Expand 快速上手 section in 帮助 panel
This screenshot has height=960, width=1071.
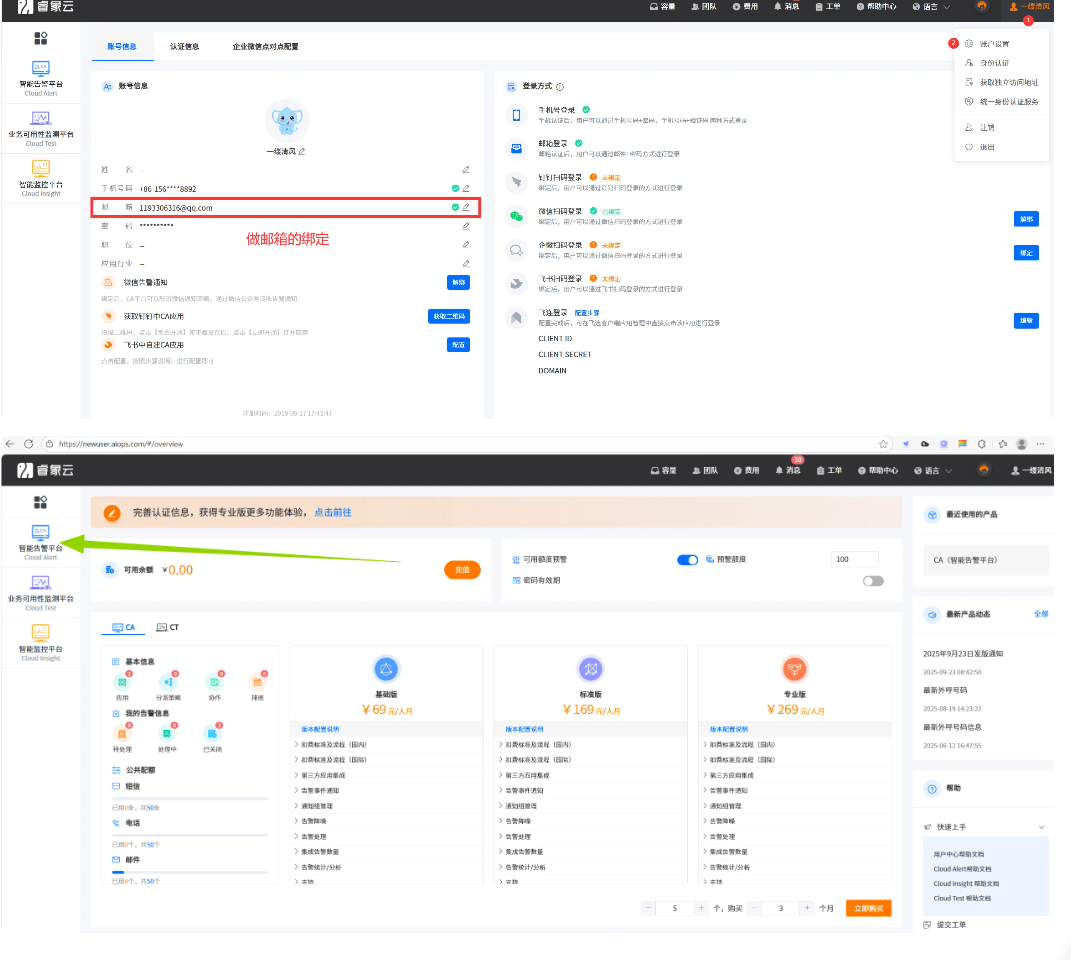[1041, 827]
